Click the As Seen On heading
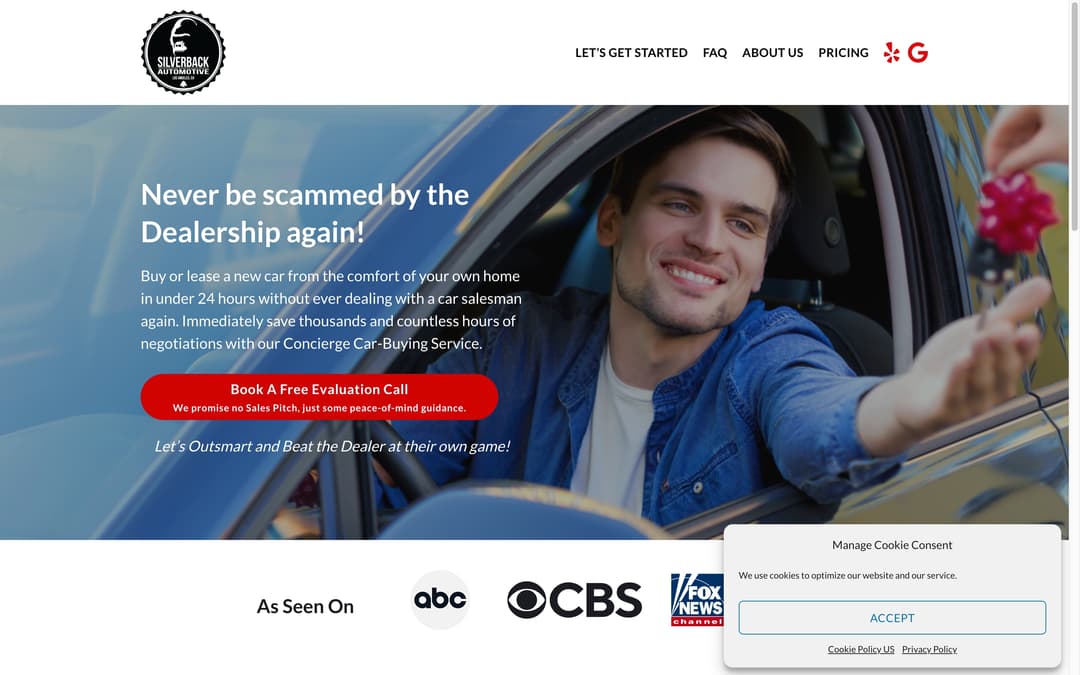1080x675 pixels. [305, 606]
